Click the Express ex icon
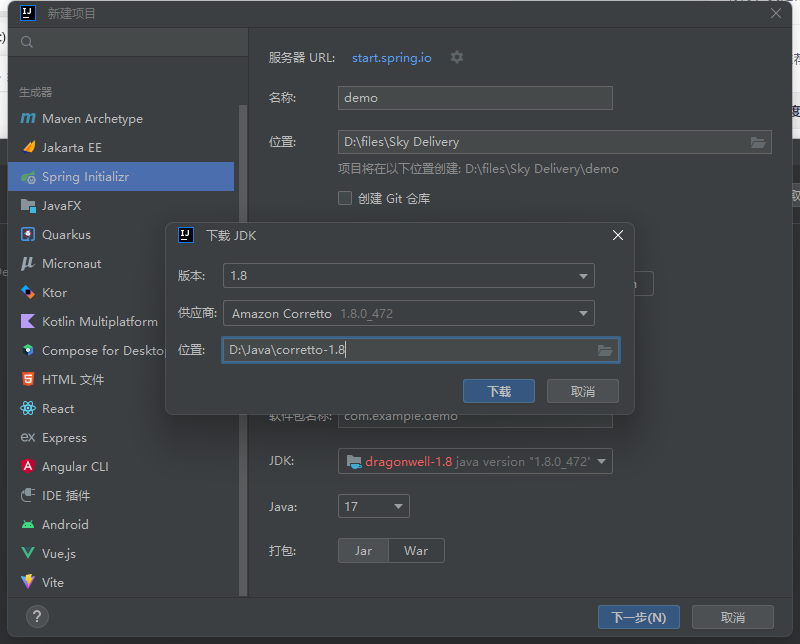This screenshot has width=800, height=644. [x=28, y=437]
